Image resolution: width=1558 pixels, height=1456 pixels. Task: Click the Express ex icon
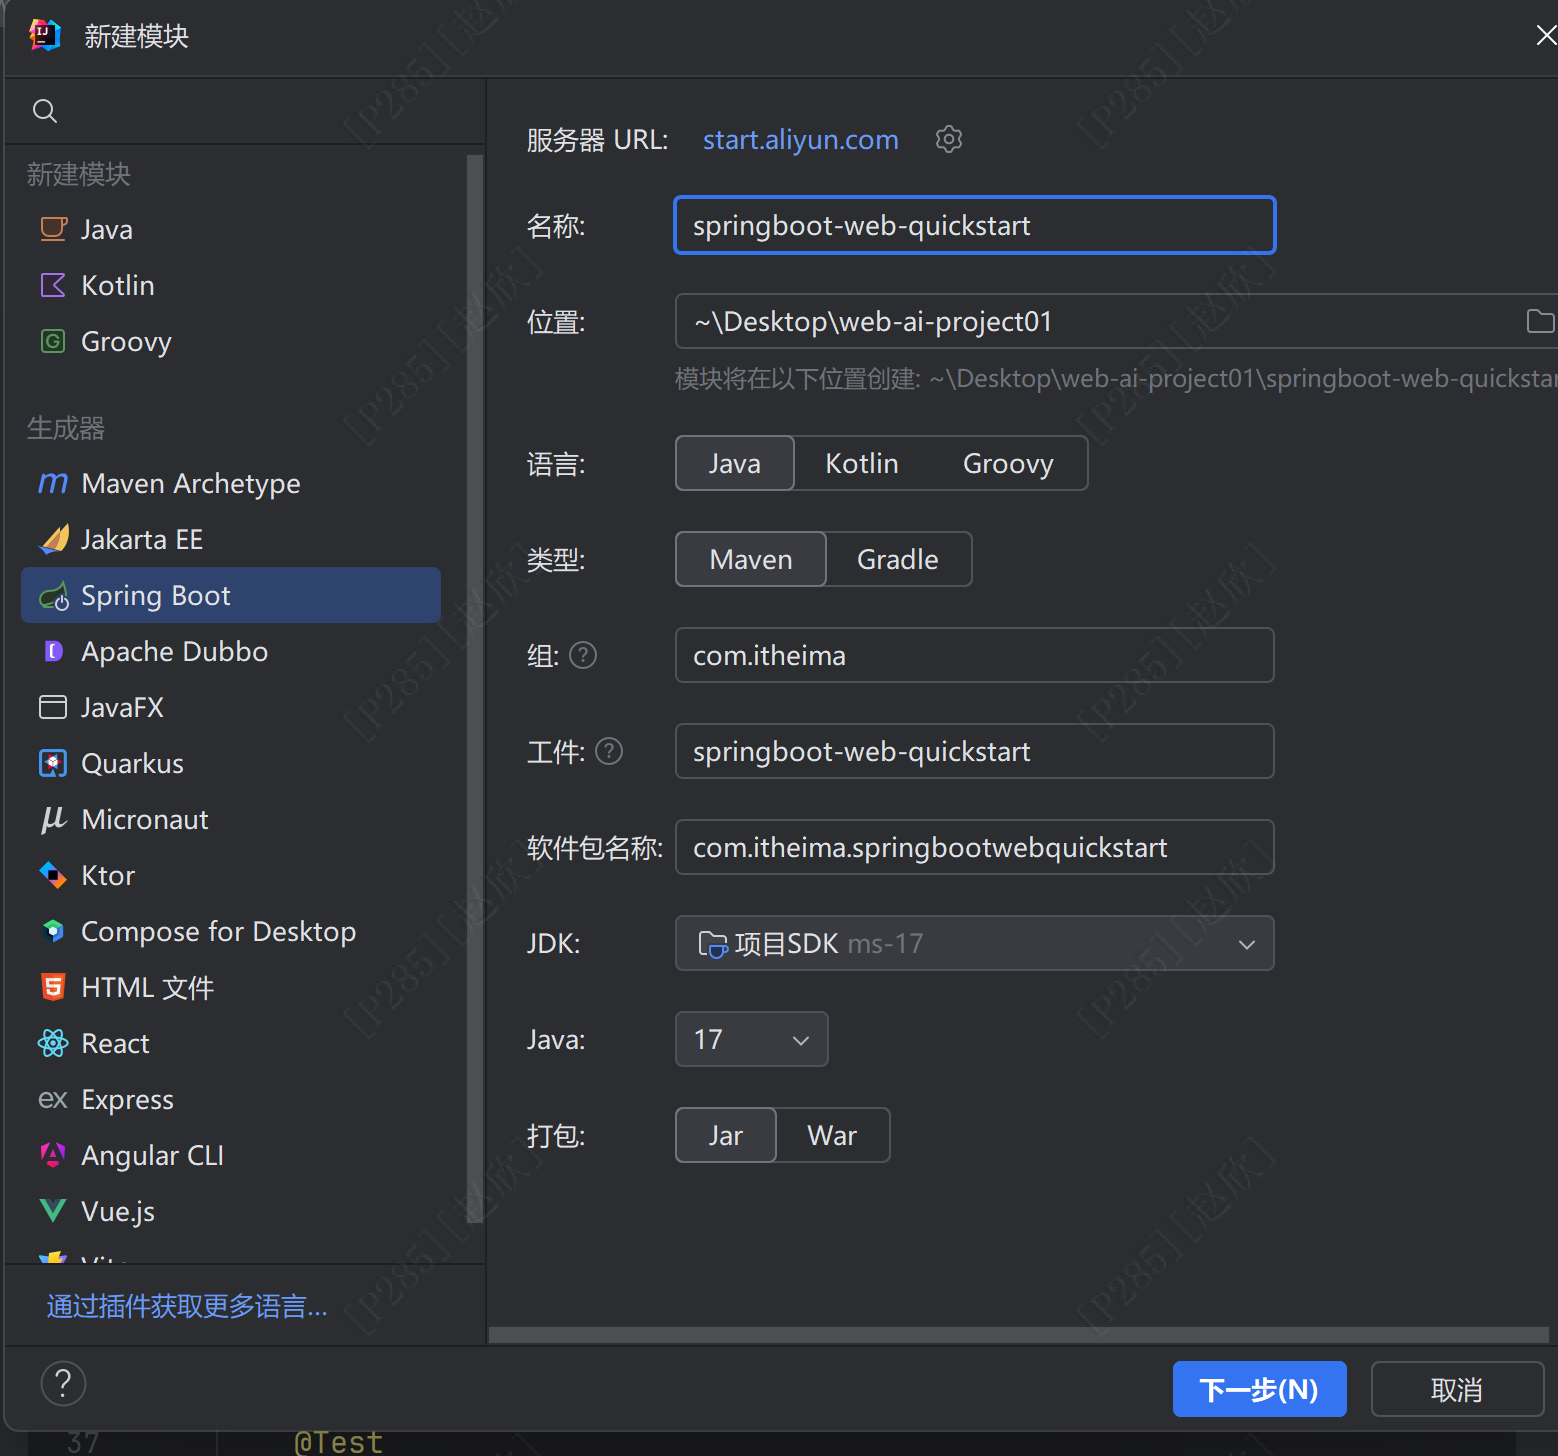coord(53,1100)
